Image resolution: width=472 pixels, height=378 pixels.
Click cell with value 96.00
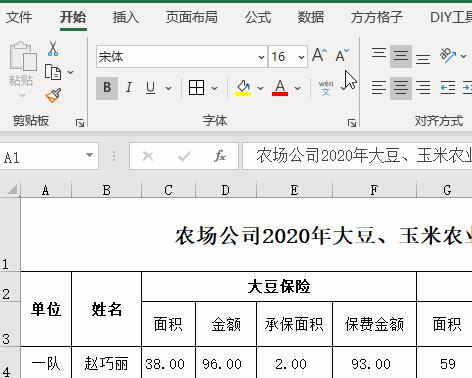point(226,363)
